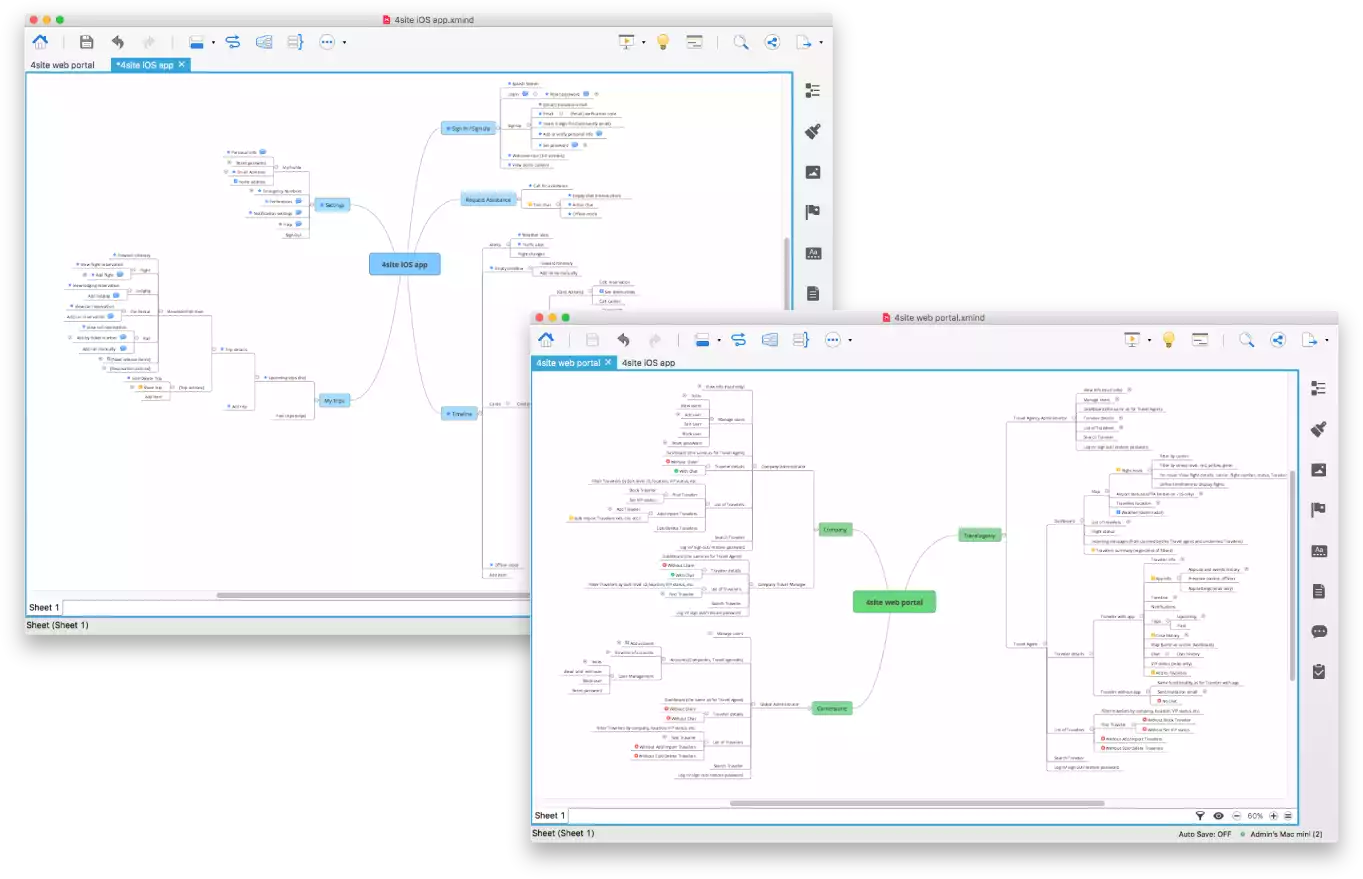Open the Comments speech-bubble panel in right sidebar
The width and height of the screenshot is (1363, 879).
coord(1318,631)
